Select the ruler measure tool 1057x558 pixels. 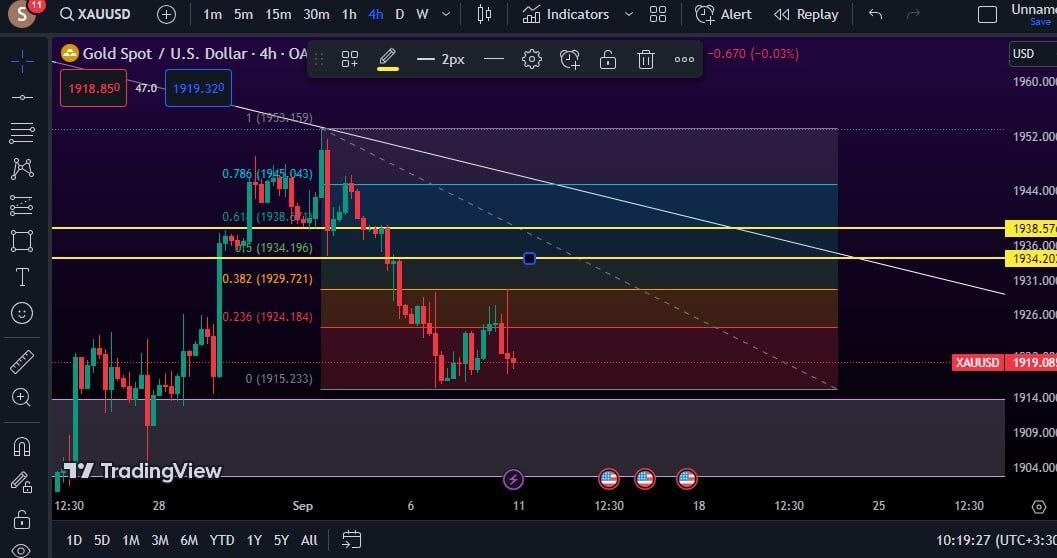point(22,362)
